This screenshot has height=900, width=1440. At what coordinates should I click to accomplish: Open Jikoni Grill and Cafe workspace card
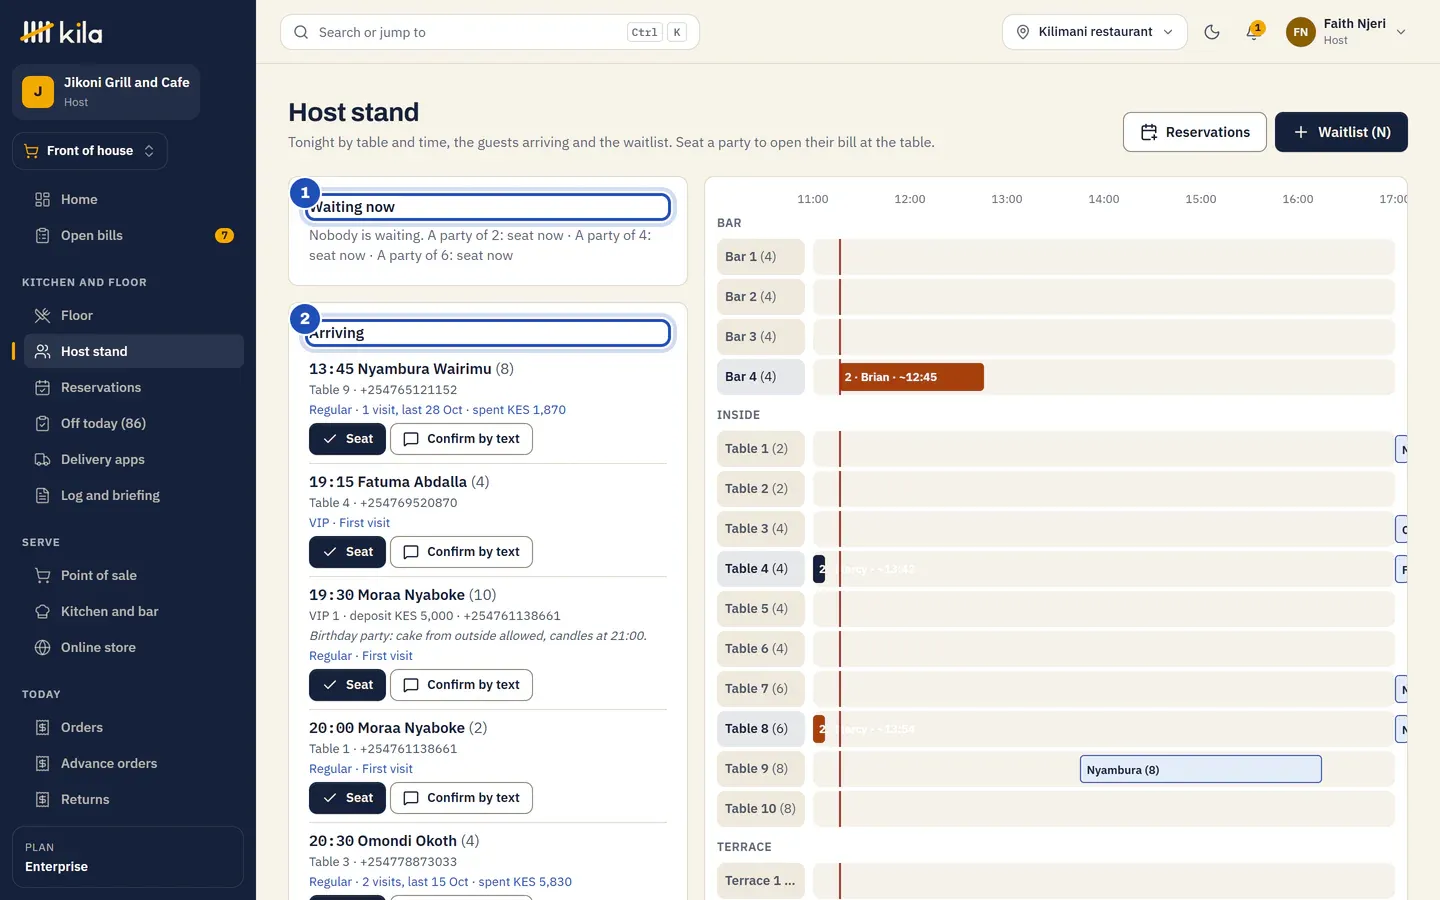(106, 92)
